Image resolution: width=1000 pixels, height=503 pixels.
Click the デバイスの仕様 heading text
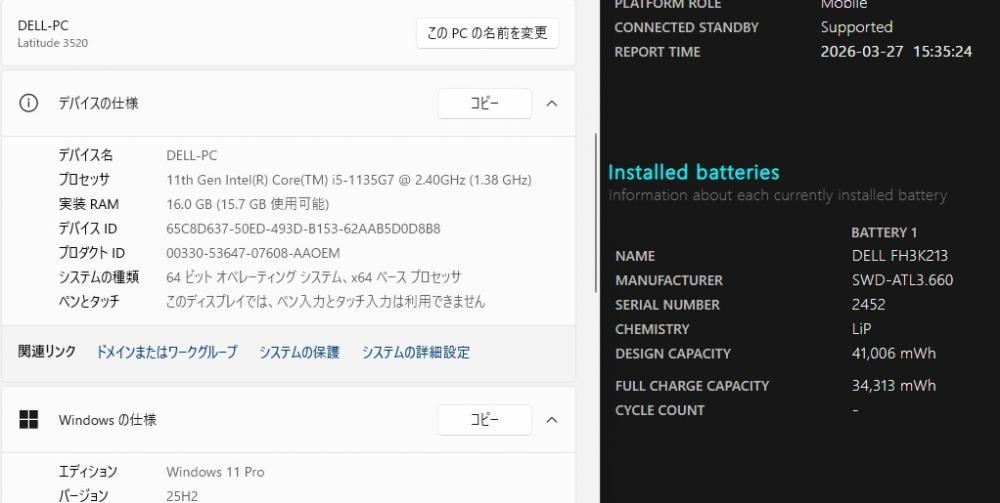tap(98, 103)
